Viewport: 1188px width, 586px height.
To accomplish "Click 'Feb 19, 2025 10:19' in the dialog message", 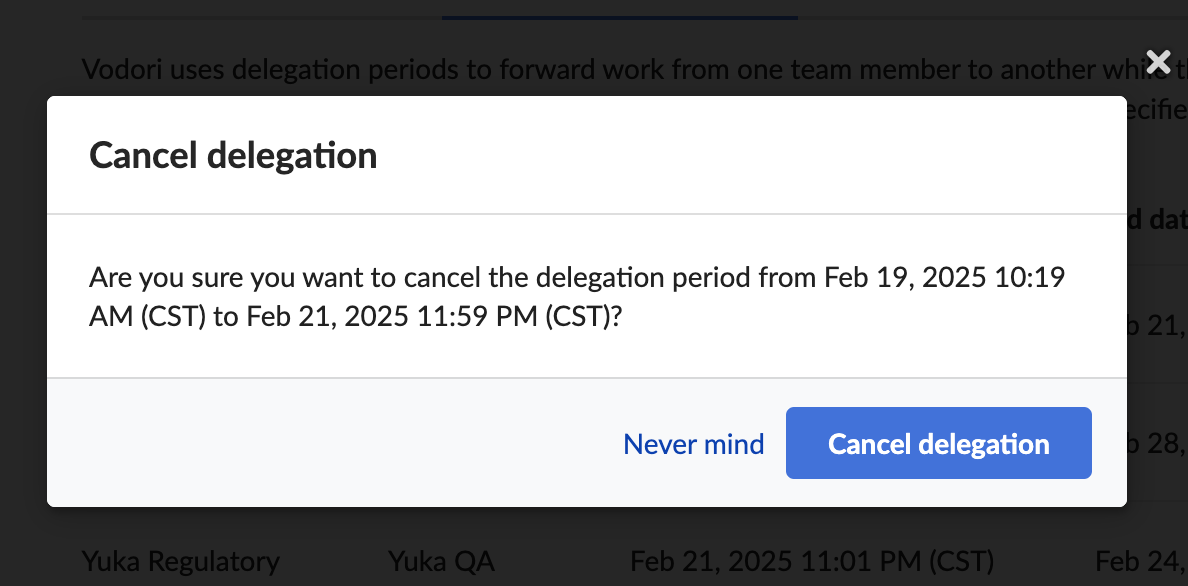I will tap(944, 277).
